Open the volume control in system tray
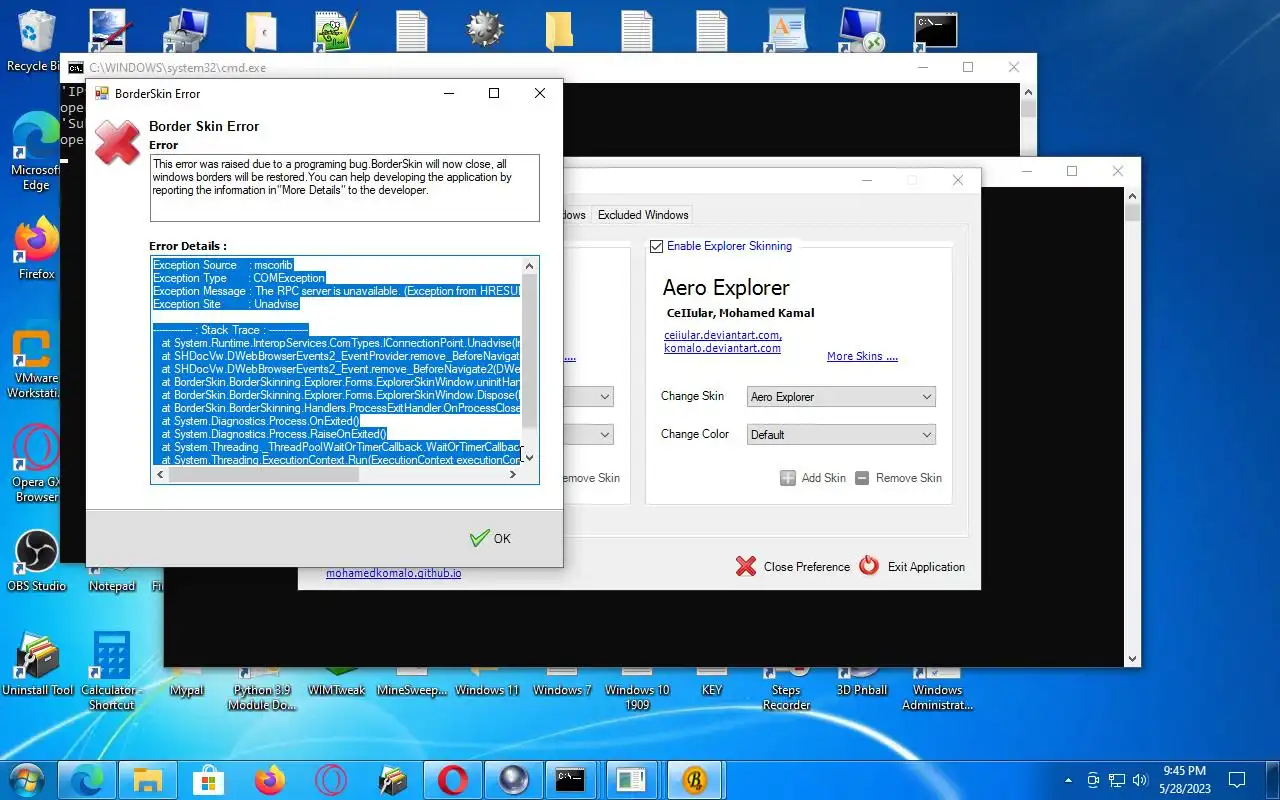Viewport: 1280px width, 800px height. click(x=1139, y=779)
